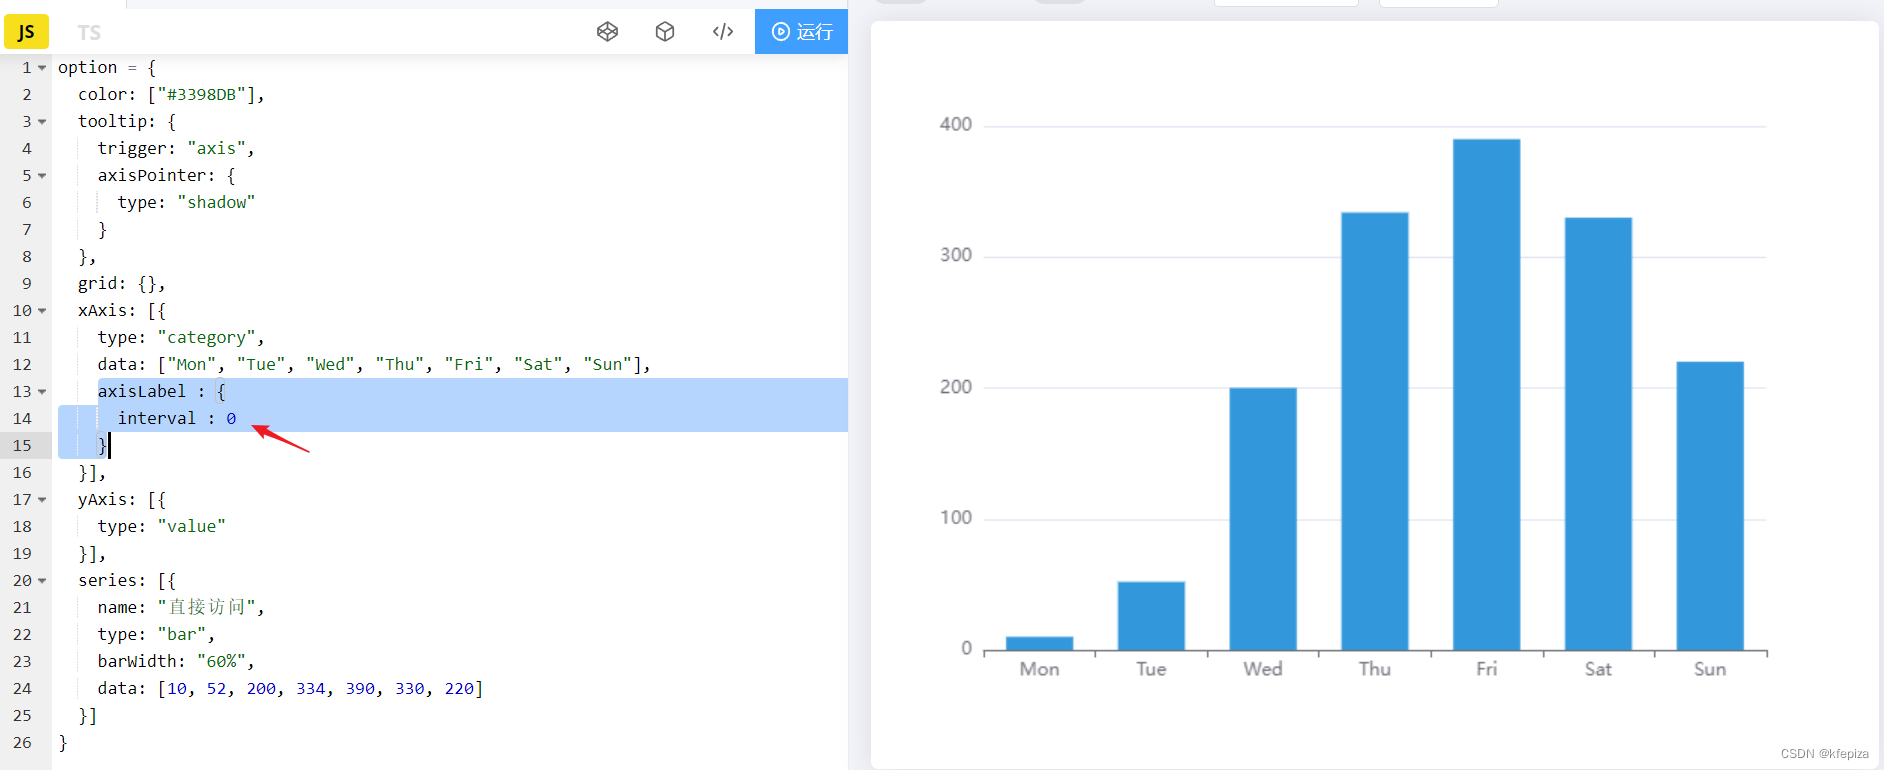Click the barWidth "60%" value

point(221,662)
